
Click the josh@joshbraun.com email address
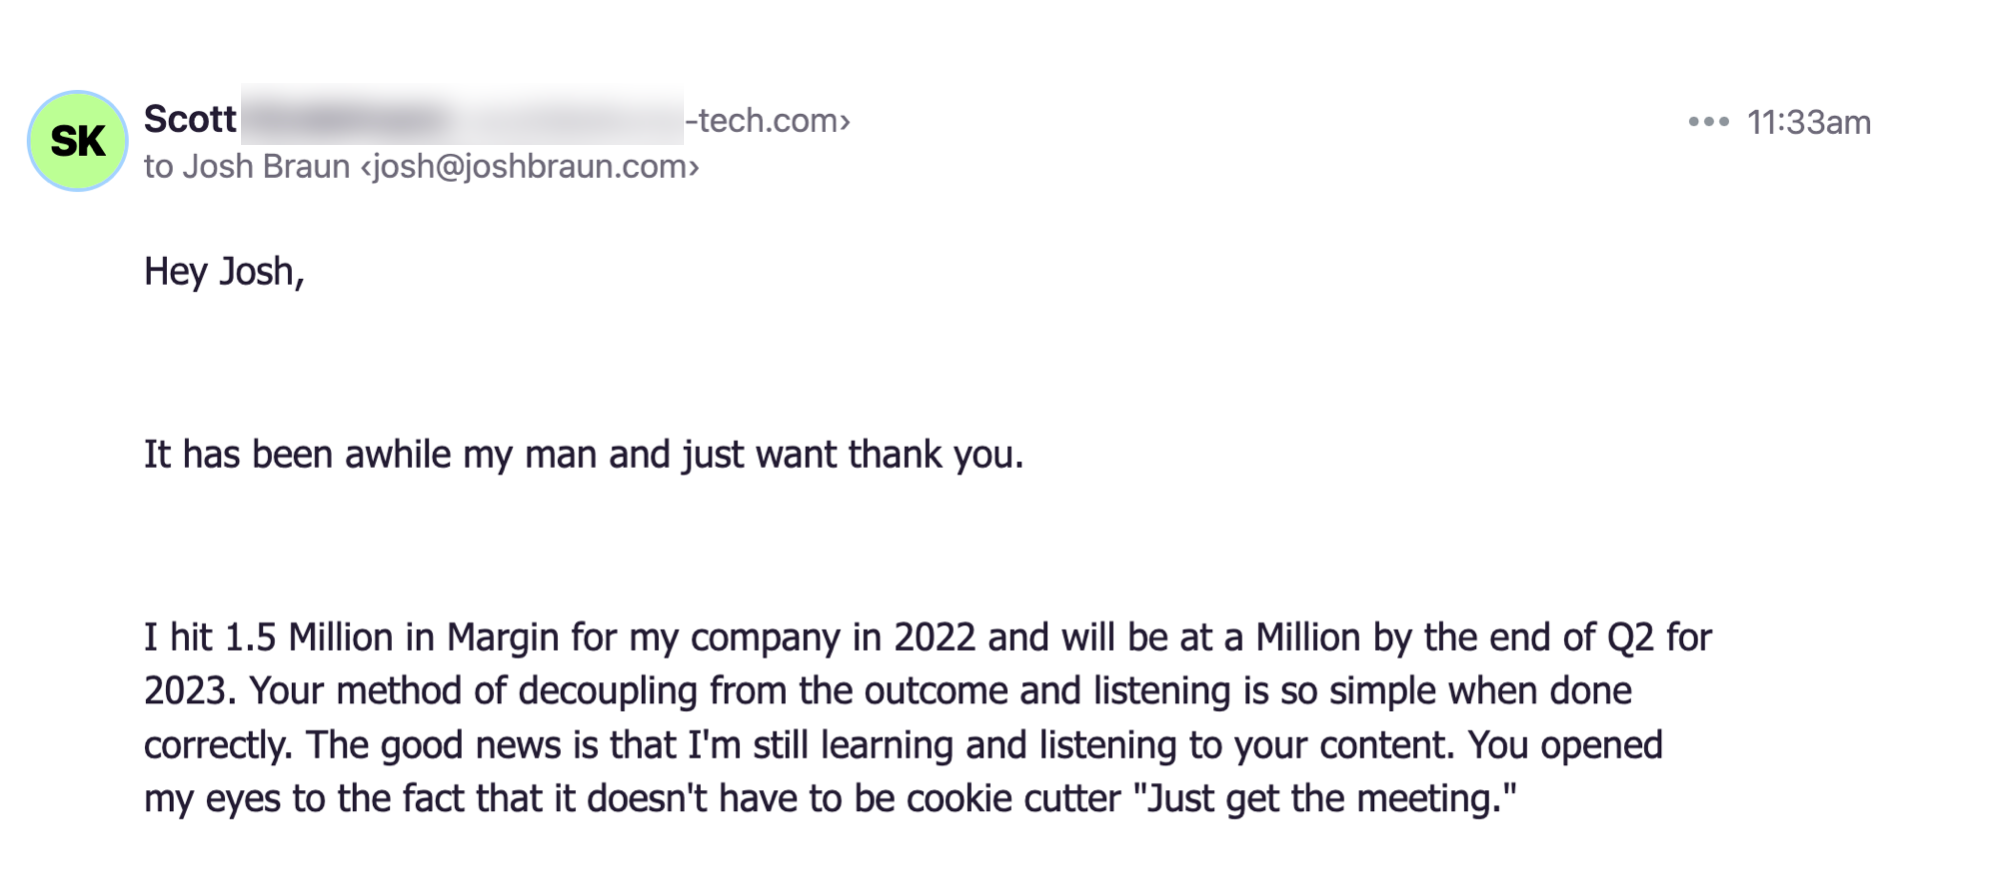[x=530, y=166]
